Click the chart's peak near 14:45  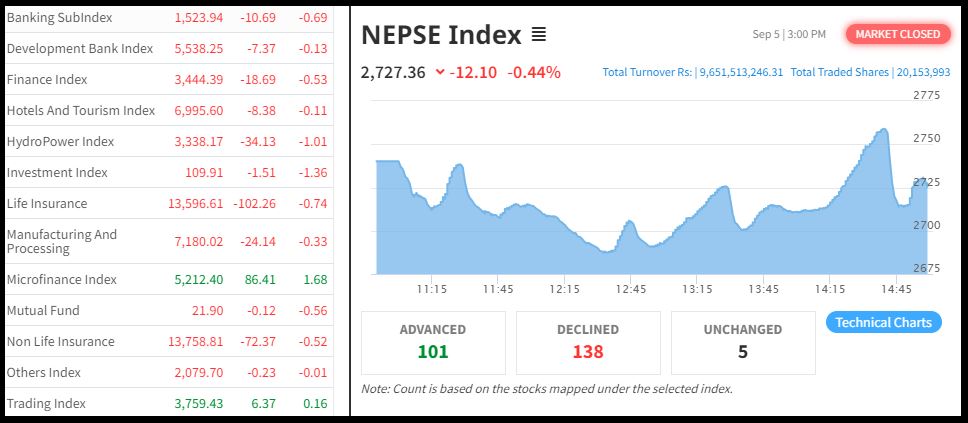(883, 130)
